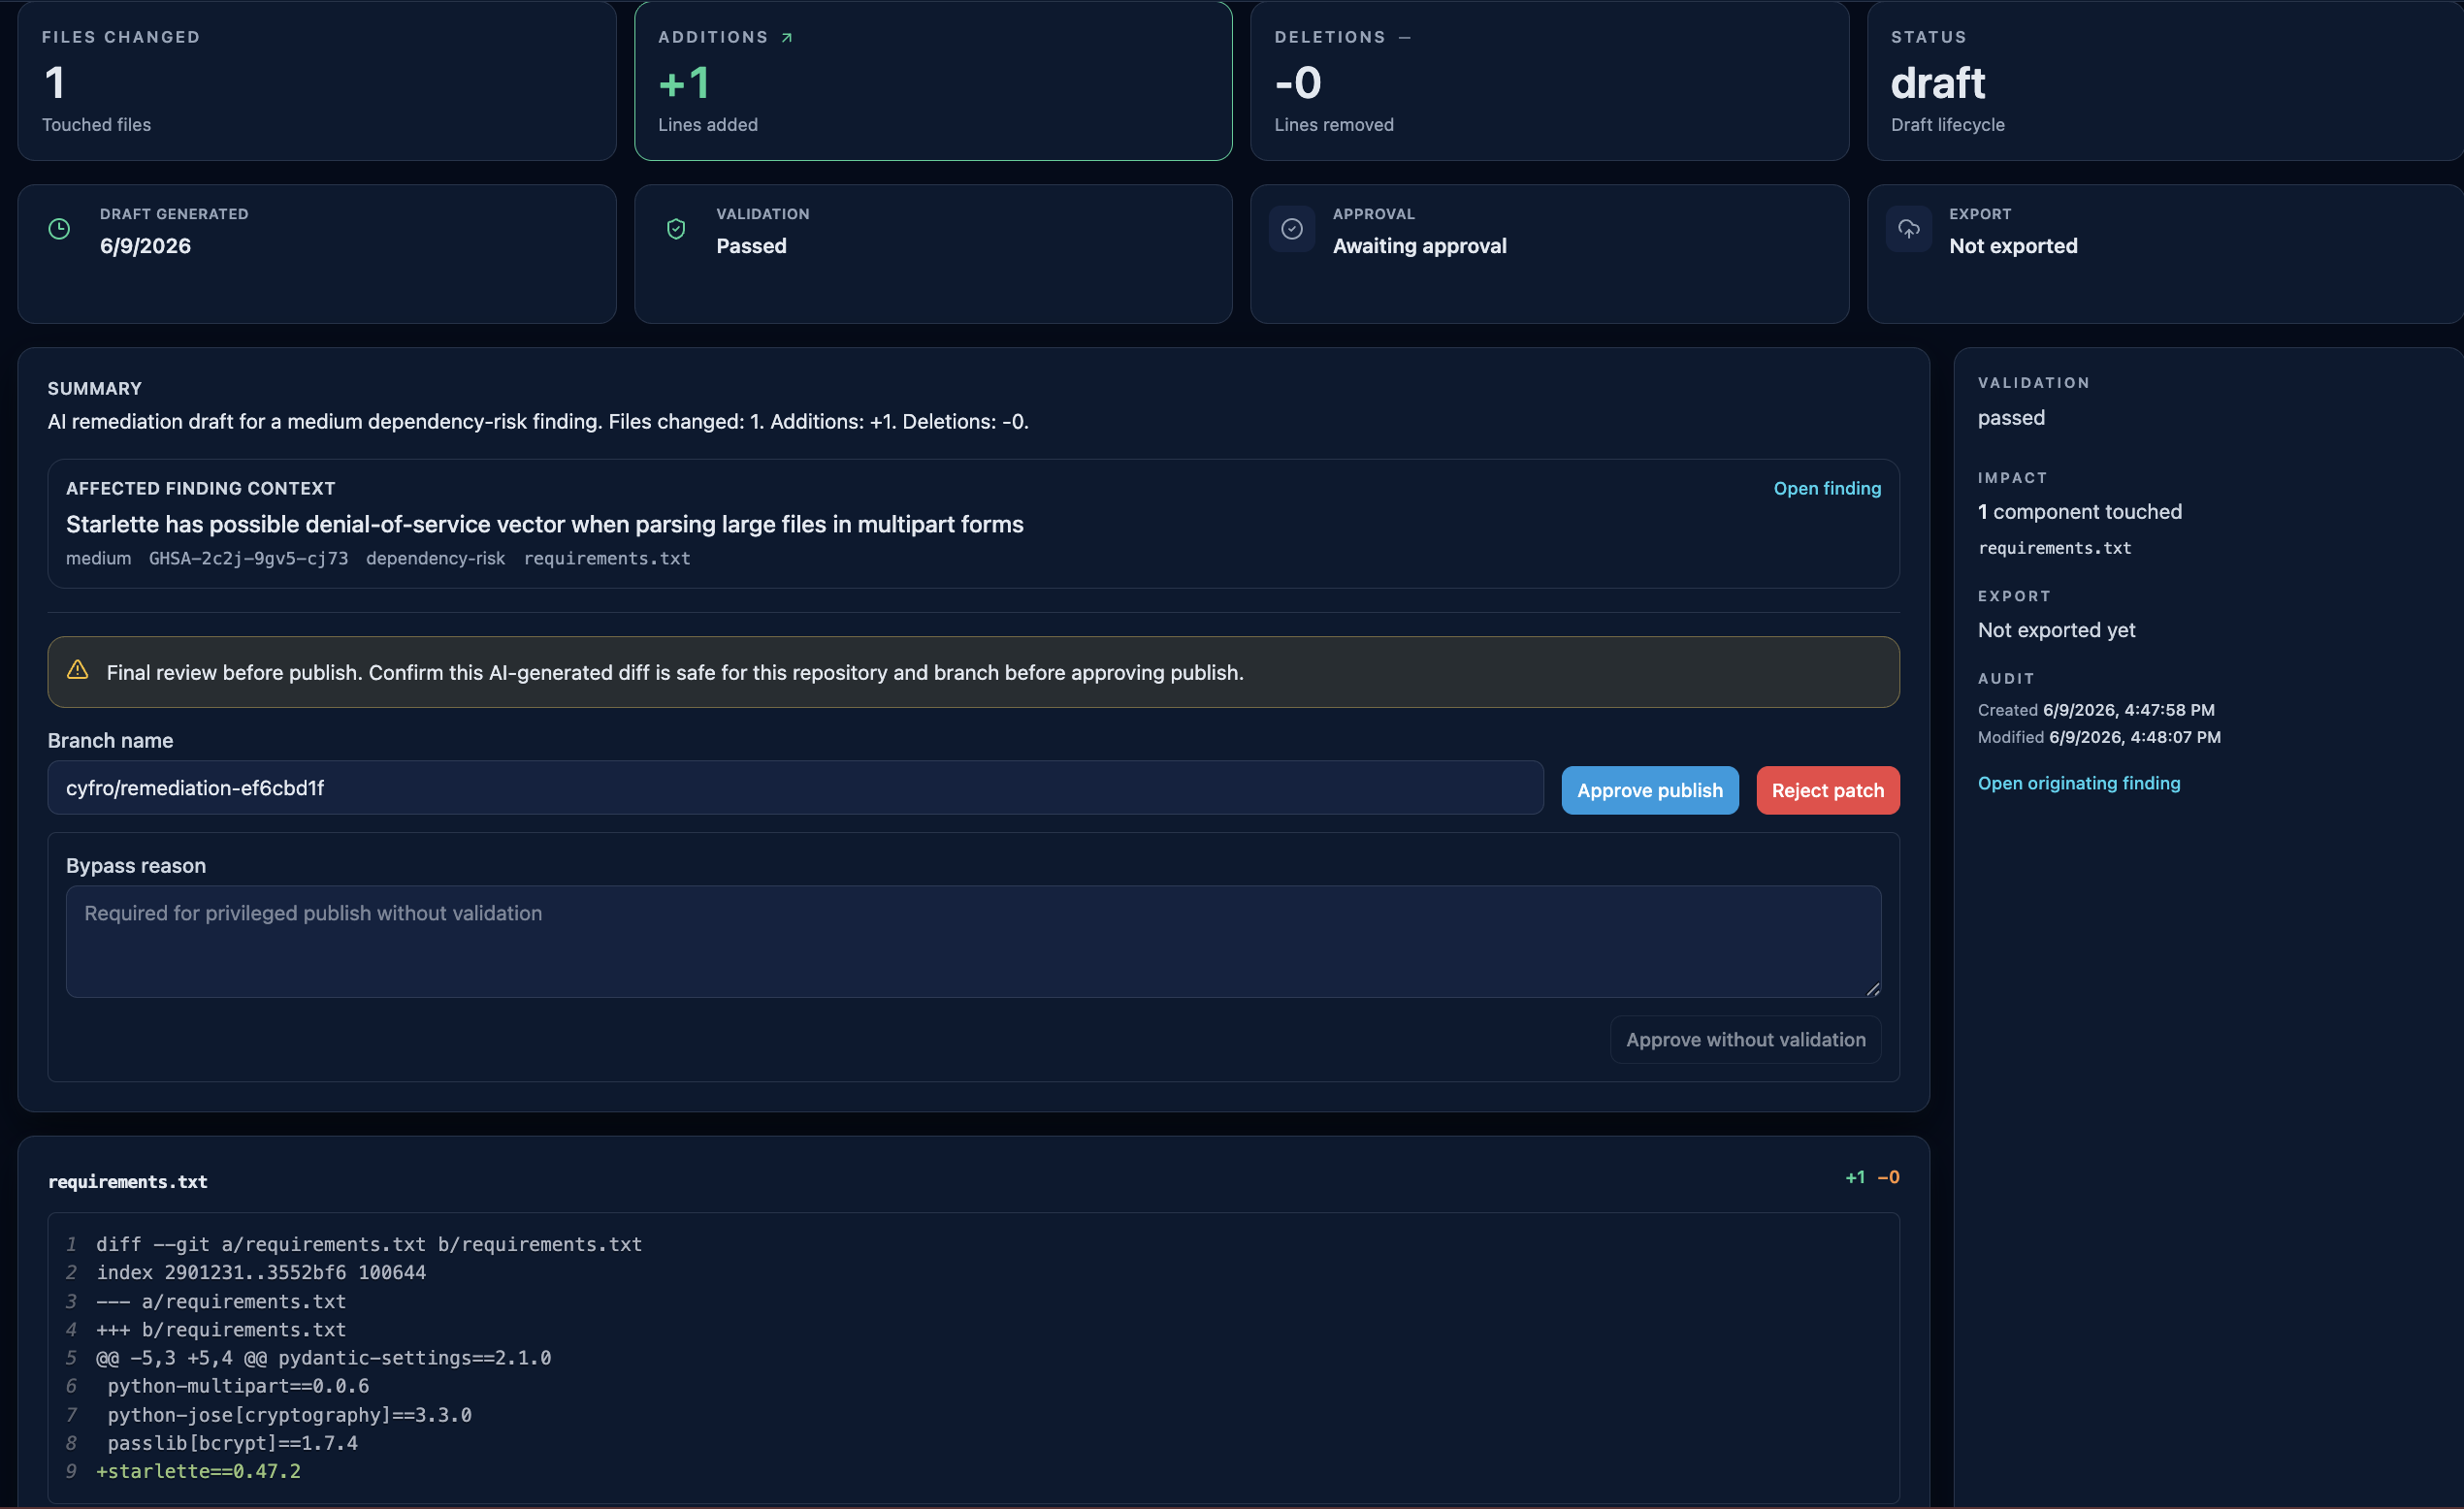This screenshot has width=2464, height=1509.
Task: Click 'Not exported yet' in sidebar
Action: click(2056, 630)
